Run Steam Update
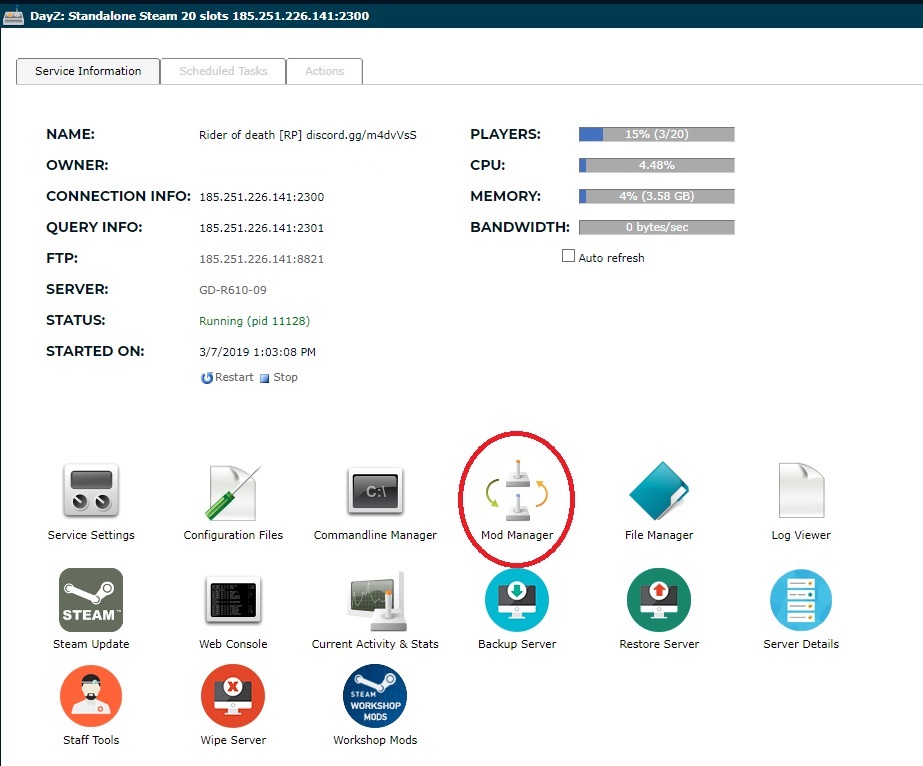Image resolution: width=923 pixels, height=766 pixels. coord(91,600)
